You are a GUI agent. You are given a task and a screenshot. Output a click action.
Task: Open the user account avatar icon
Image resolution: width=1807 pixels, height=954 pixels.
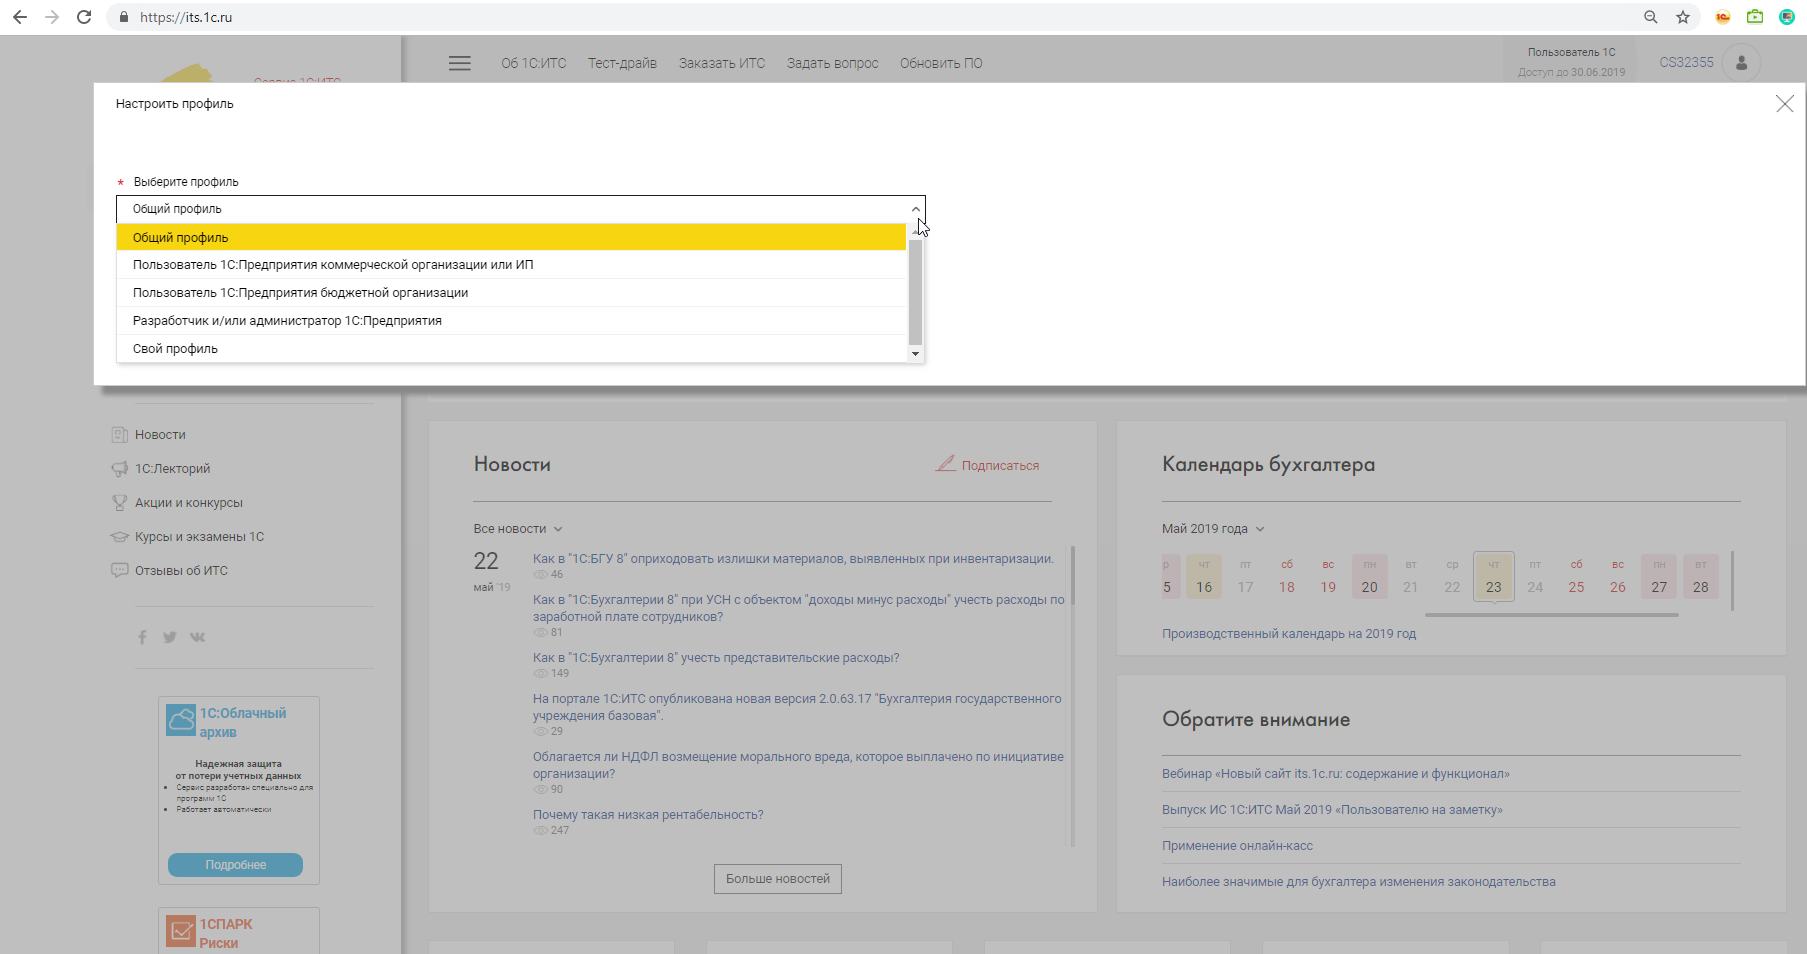(x=1742, y=62)
